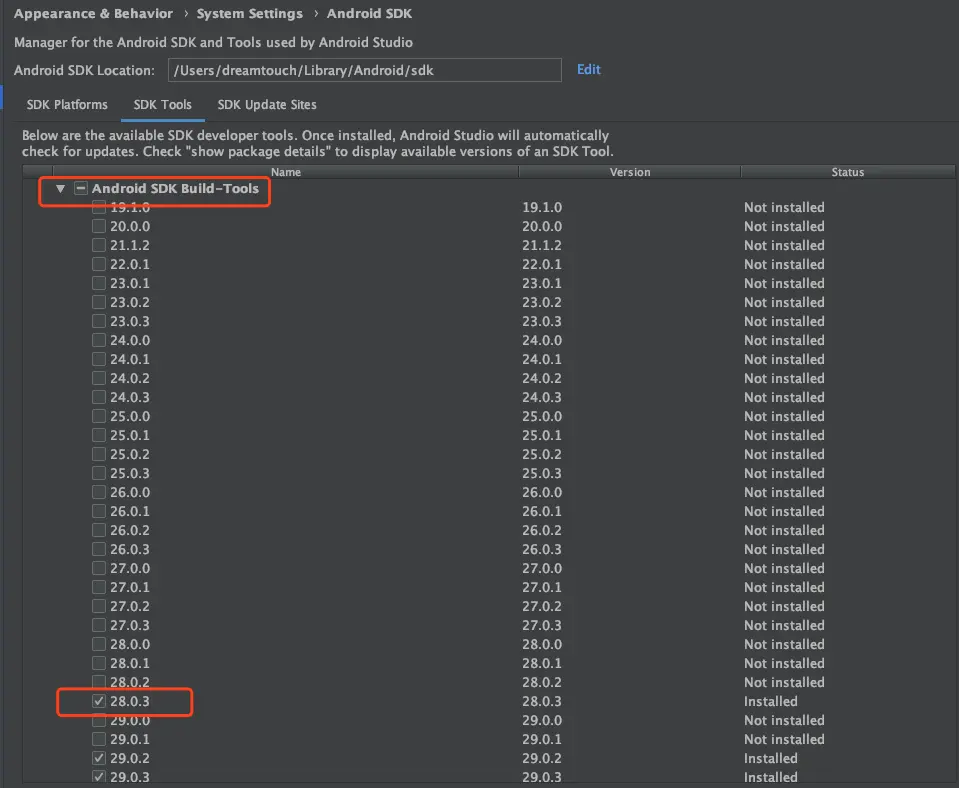
Task: Toggle the Android SDK Build-Tools group checkbox
Action: pos(81,188)
